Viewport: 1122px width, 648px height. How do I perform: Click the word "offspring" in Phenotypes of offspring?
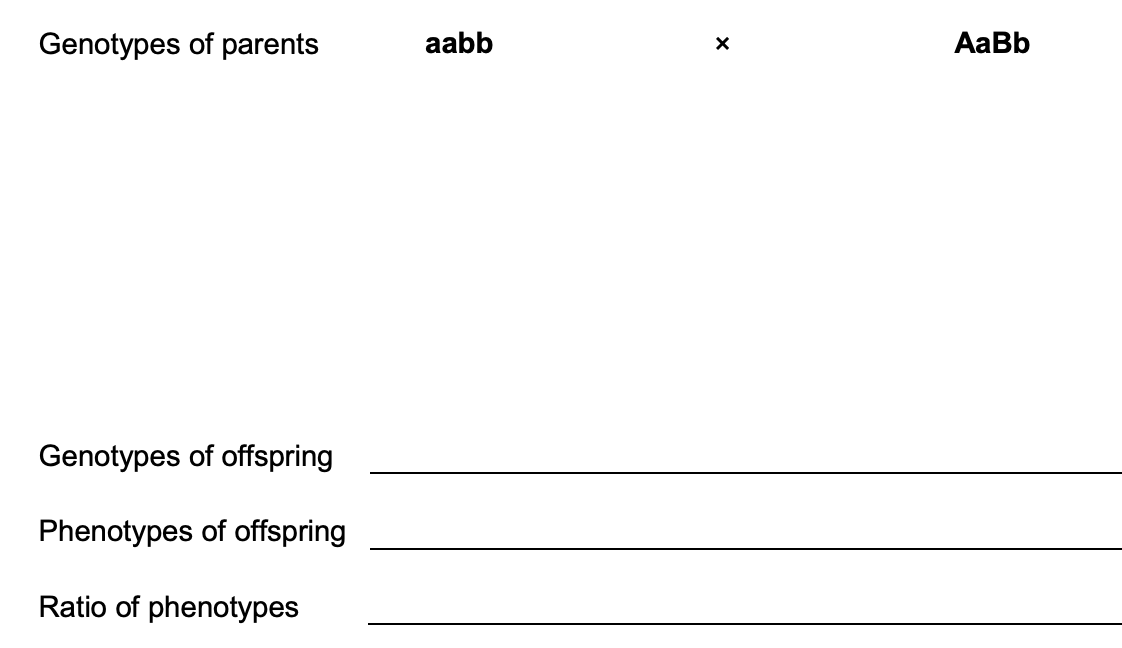coord(290,531)
